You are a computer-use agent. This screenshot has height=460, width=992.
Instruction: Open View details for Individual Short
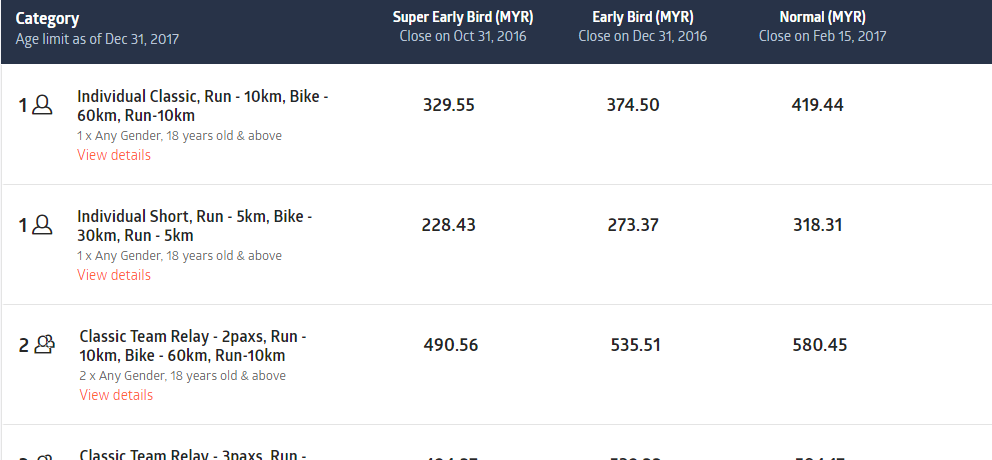point(114,275)
